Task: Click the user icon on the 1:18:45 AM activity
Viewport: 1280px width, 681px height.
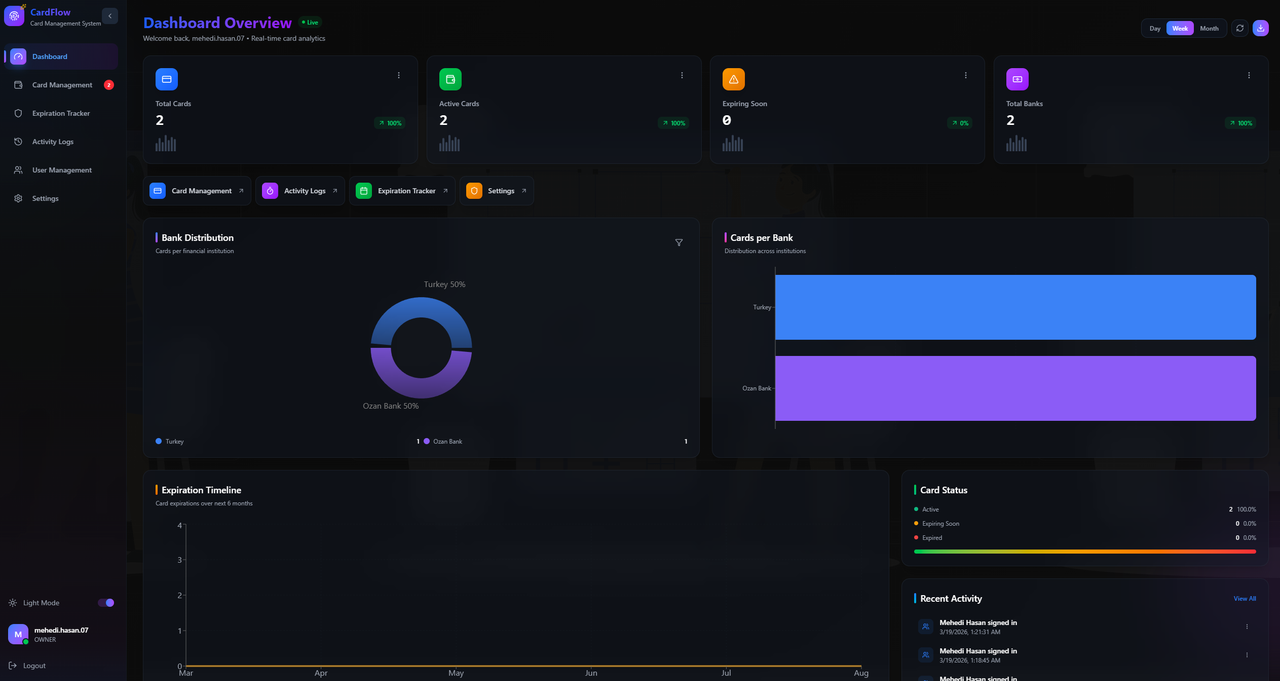Action: coord(926,655)
